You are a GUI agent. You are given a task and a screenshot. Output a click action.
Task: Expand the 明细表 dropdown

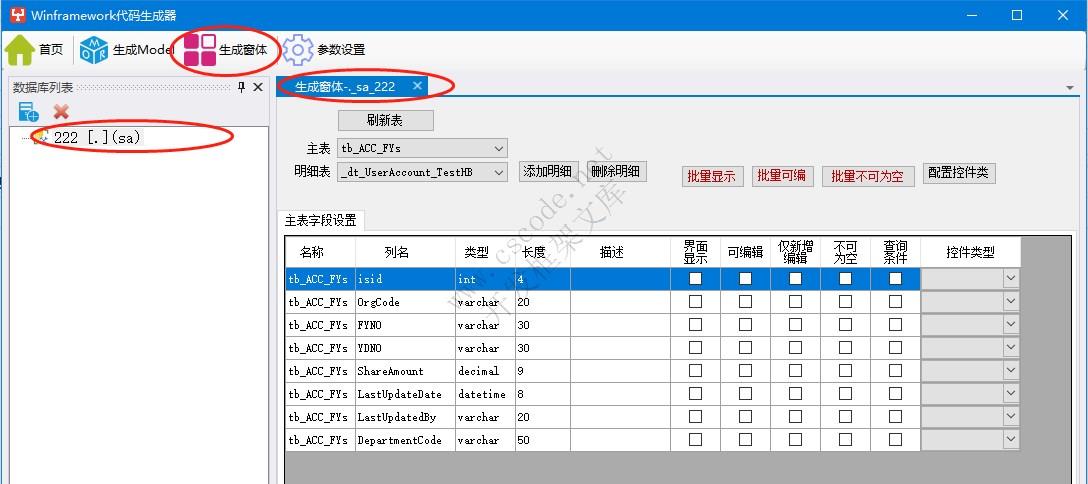(499, 172)
